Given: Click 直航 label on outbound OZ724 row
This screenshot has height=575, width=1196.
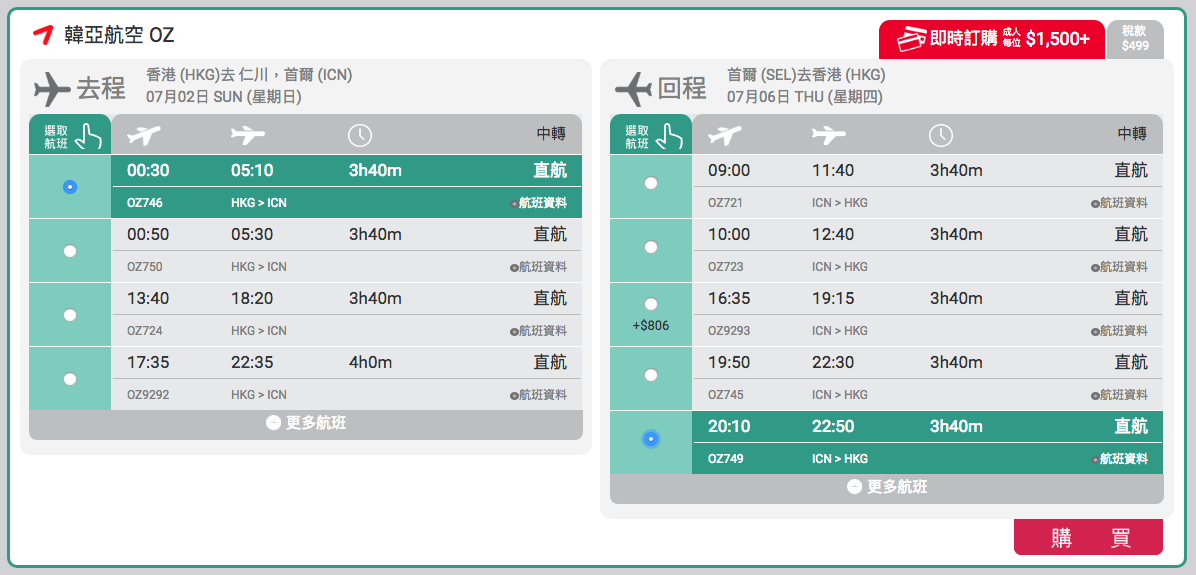Looking at the screenshot, I should (550, 298).
